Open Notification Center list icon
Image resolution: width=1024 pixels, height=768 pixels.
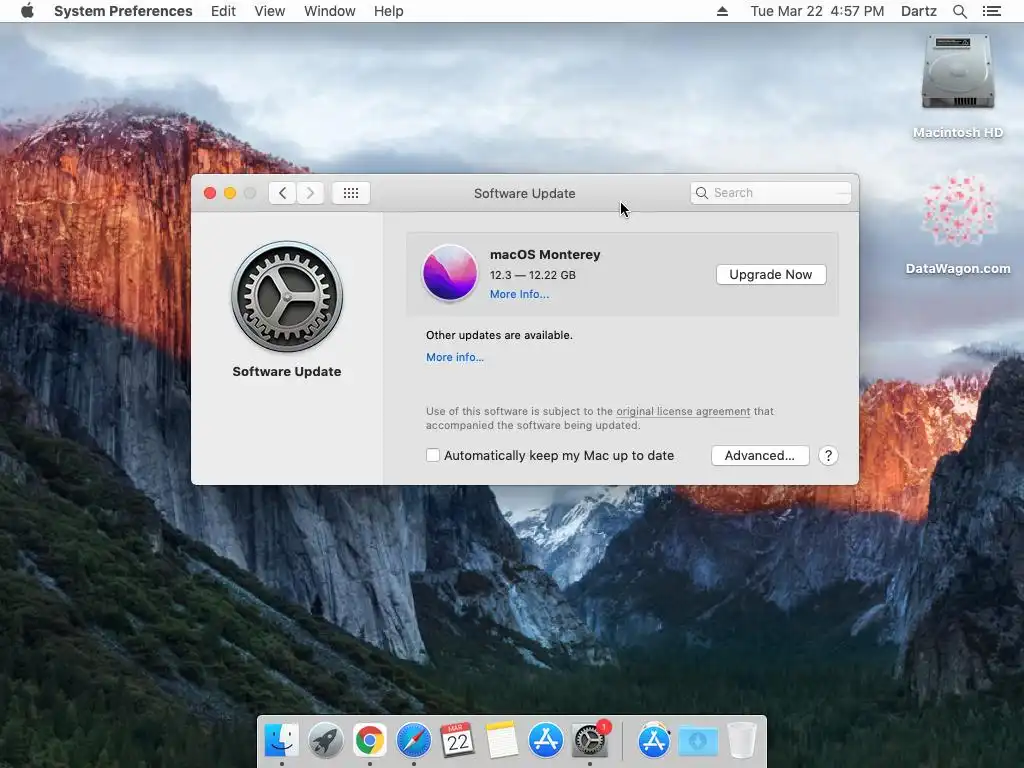click(x=991, y=11)
